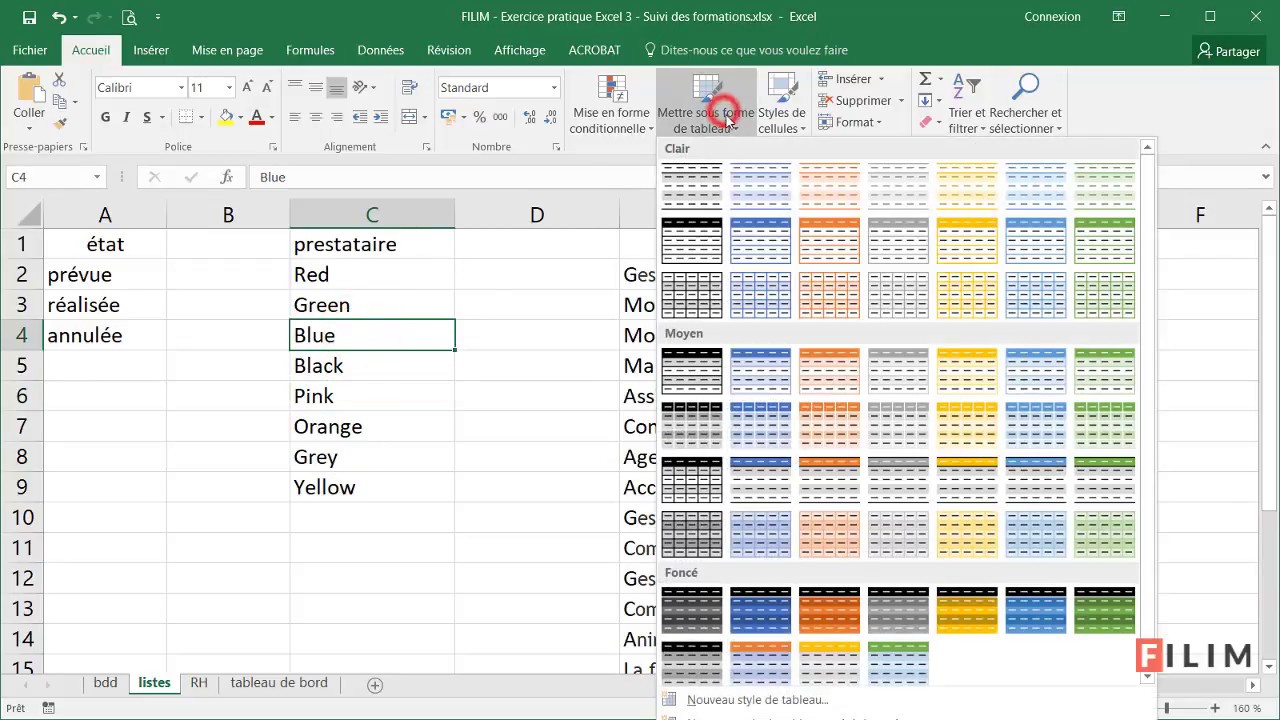The width and height of the screenshot is (1280, 720).
Task: Click Nouveau style de tableau link
Action: (x=757, y=700)
